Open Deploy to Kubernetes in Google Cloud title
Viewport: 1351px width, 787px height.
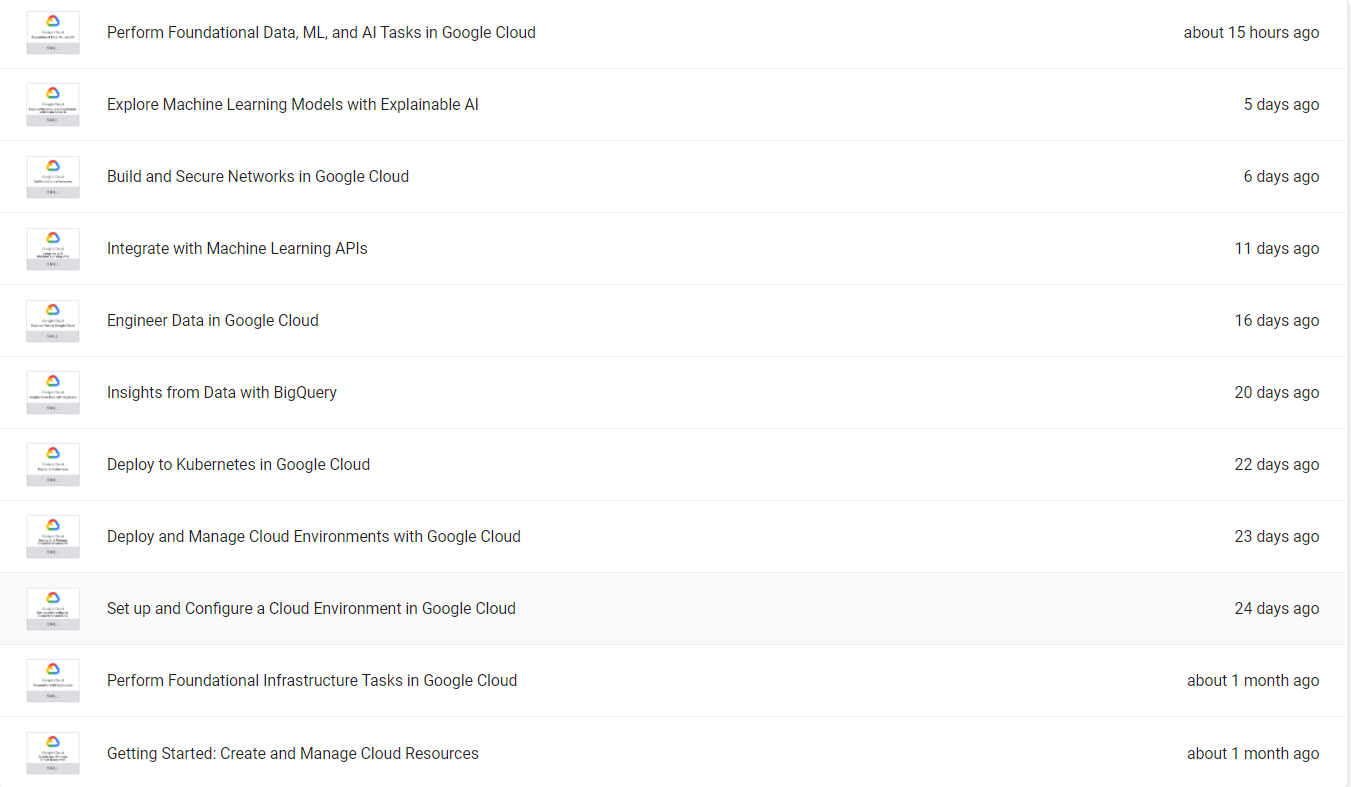point(239,465)
